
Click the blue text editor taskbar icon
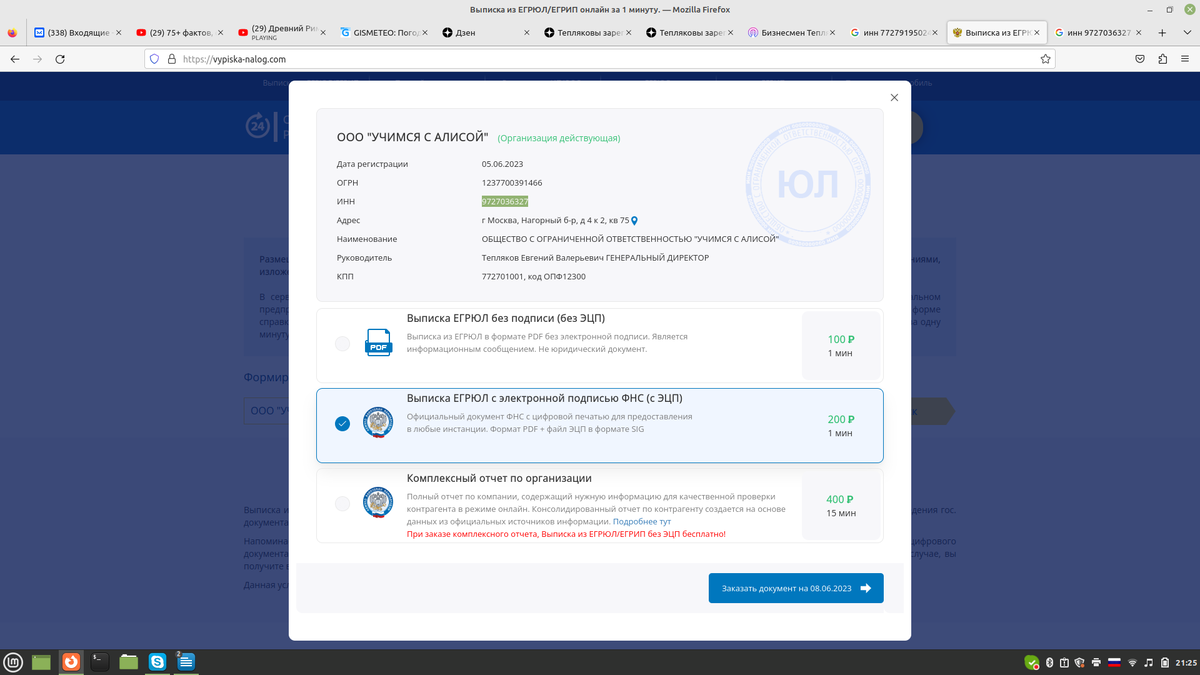[185, 662]
